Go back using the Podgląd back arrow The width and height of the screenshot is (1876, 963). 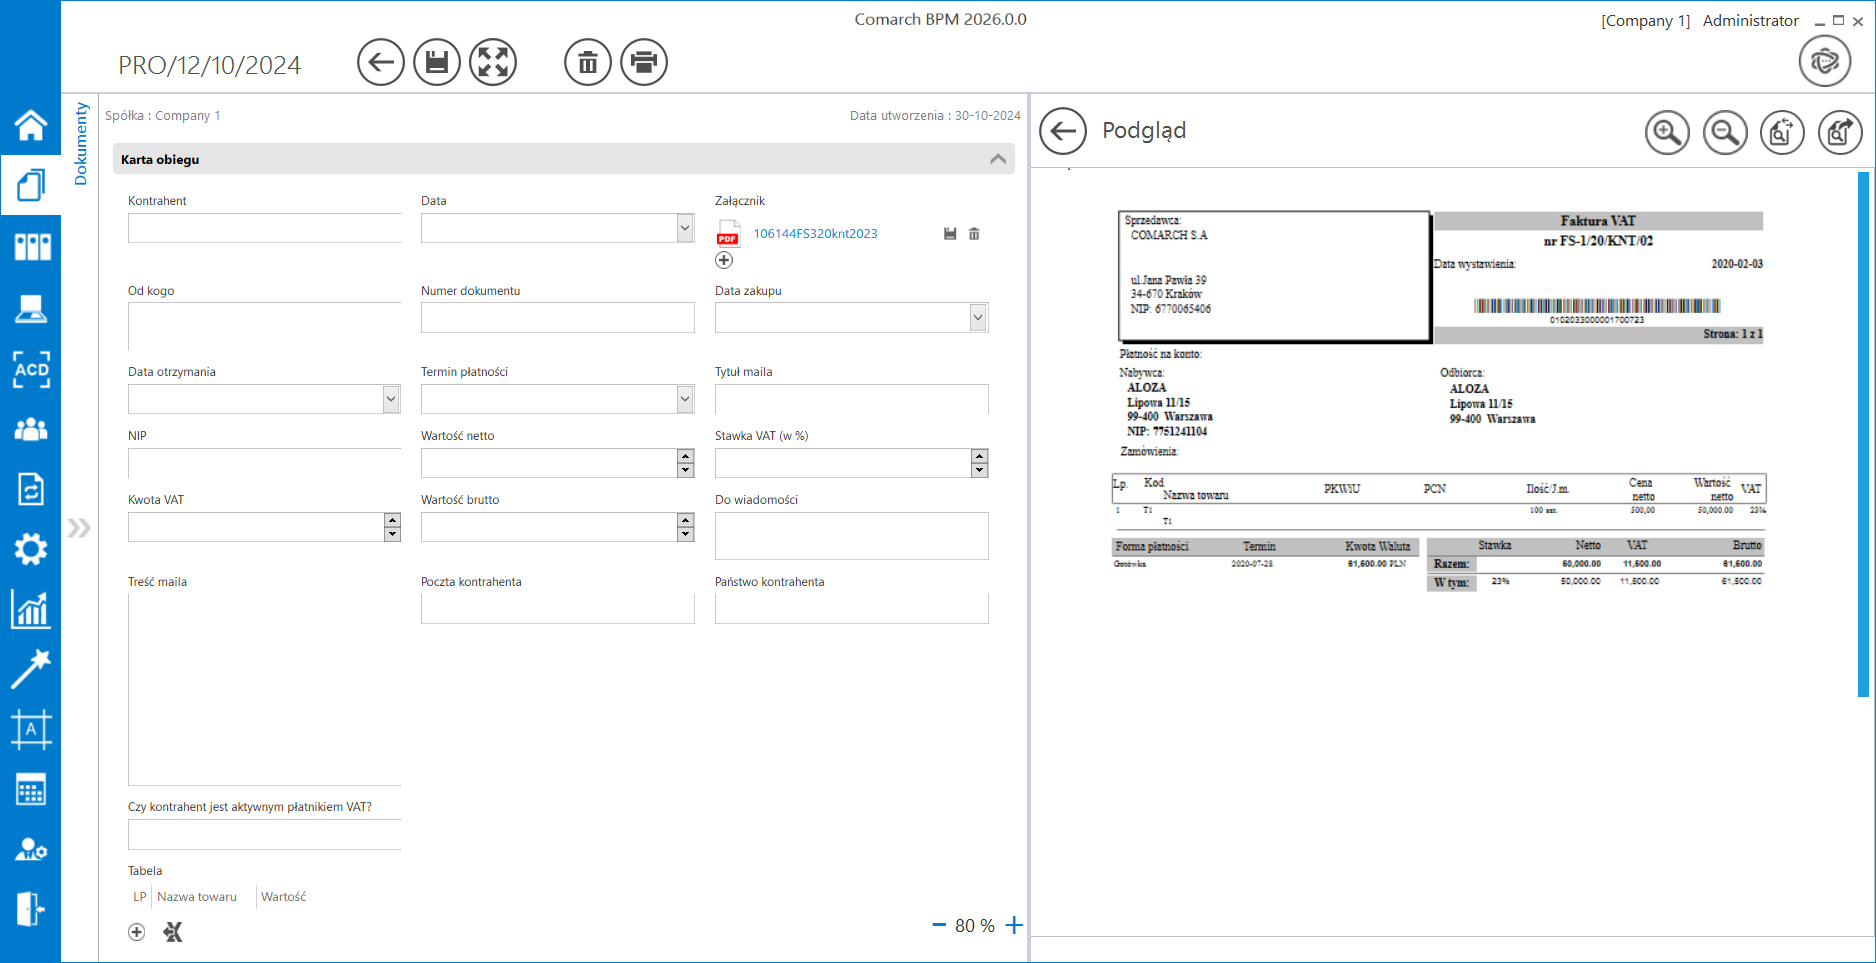click(1062, 131)
